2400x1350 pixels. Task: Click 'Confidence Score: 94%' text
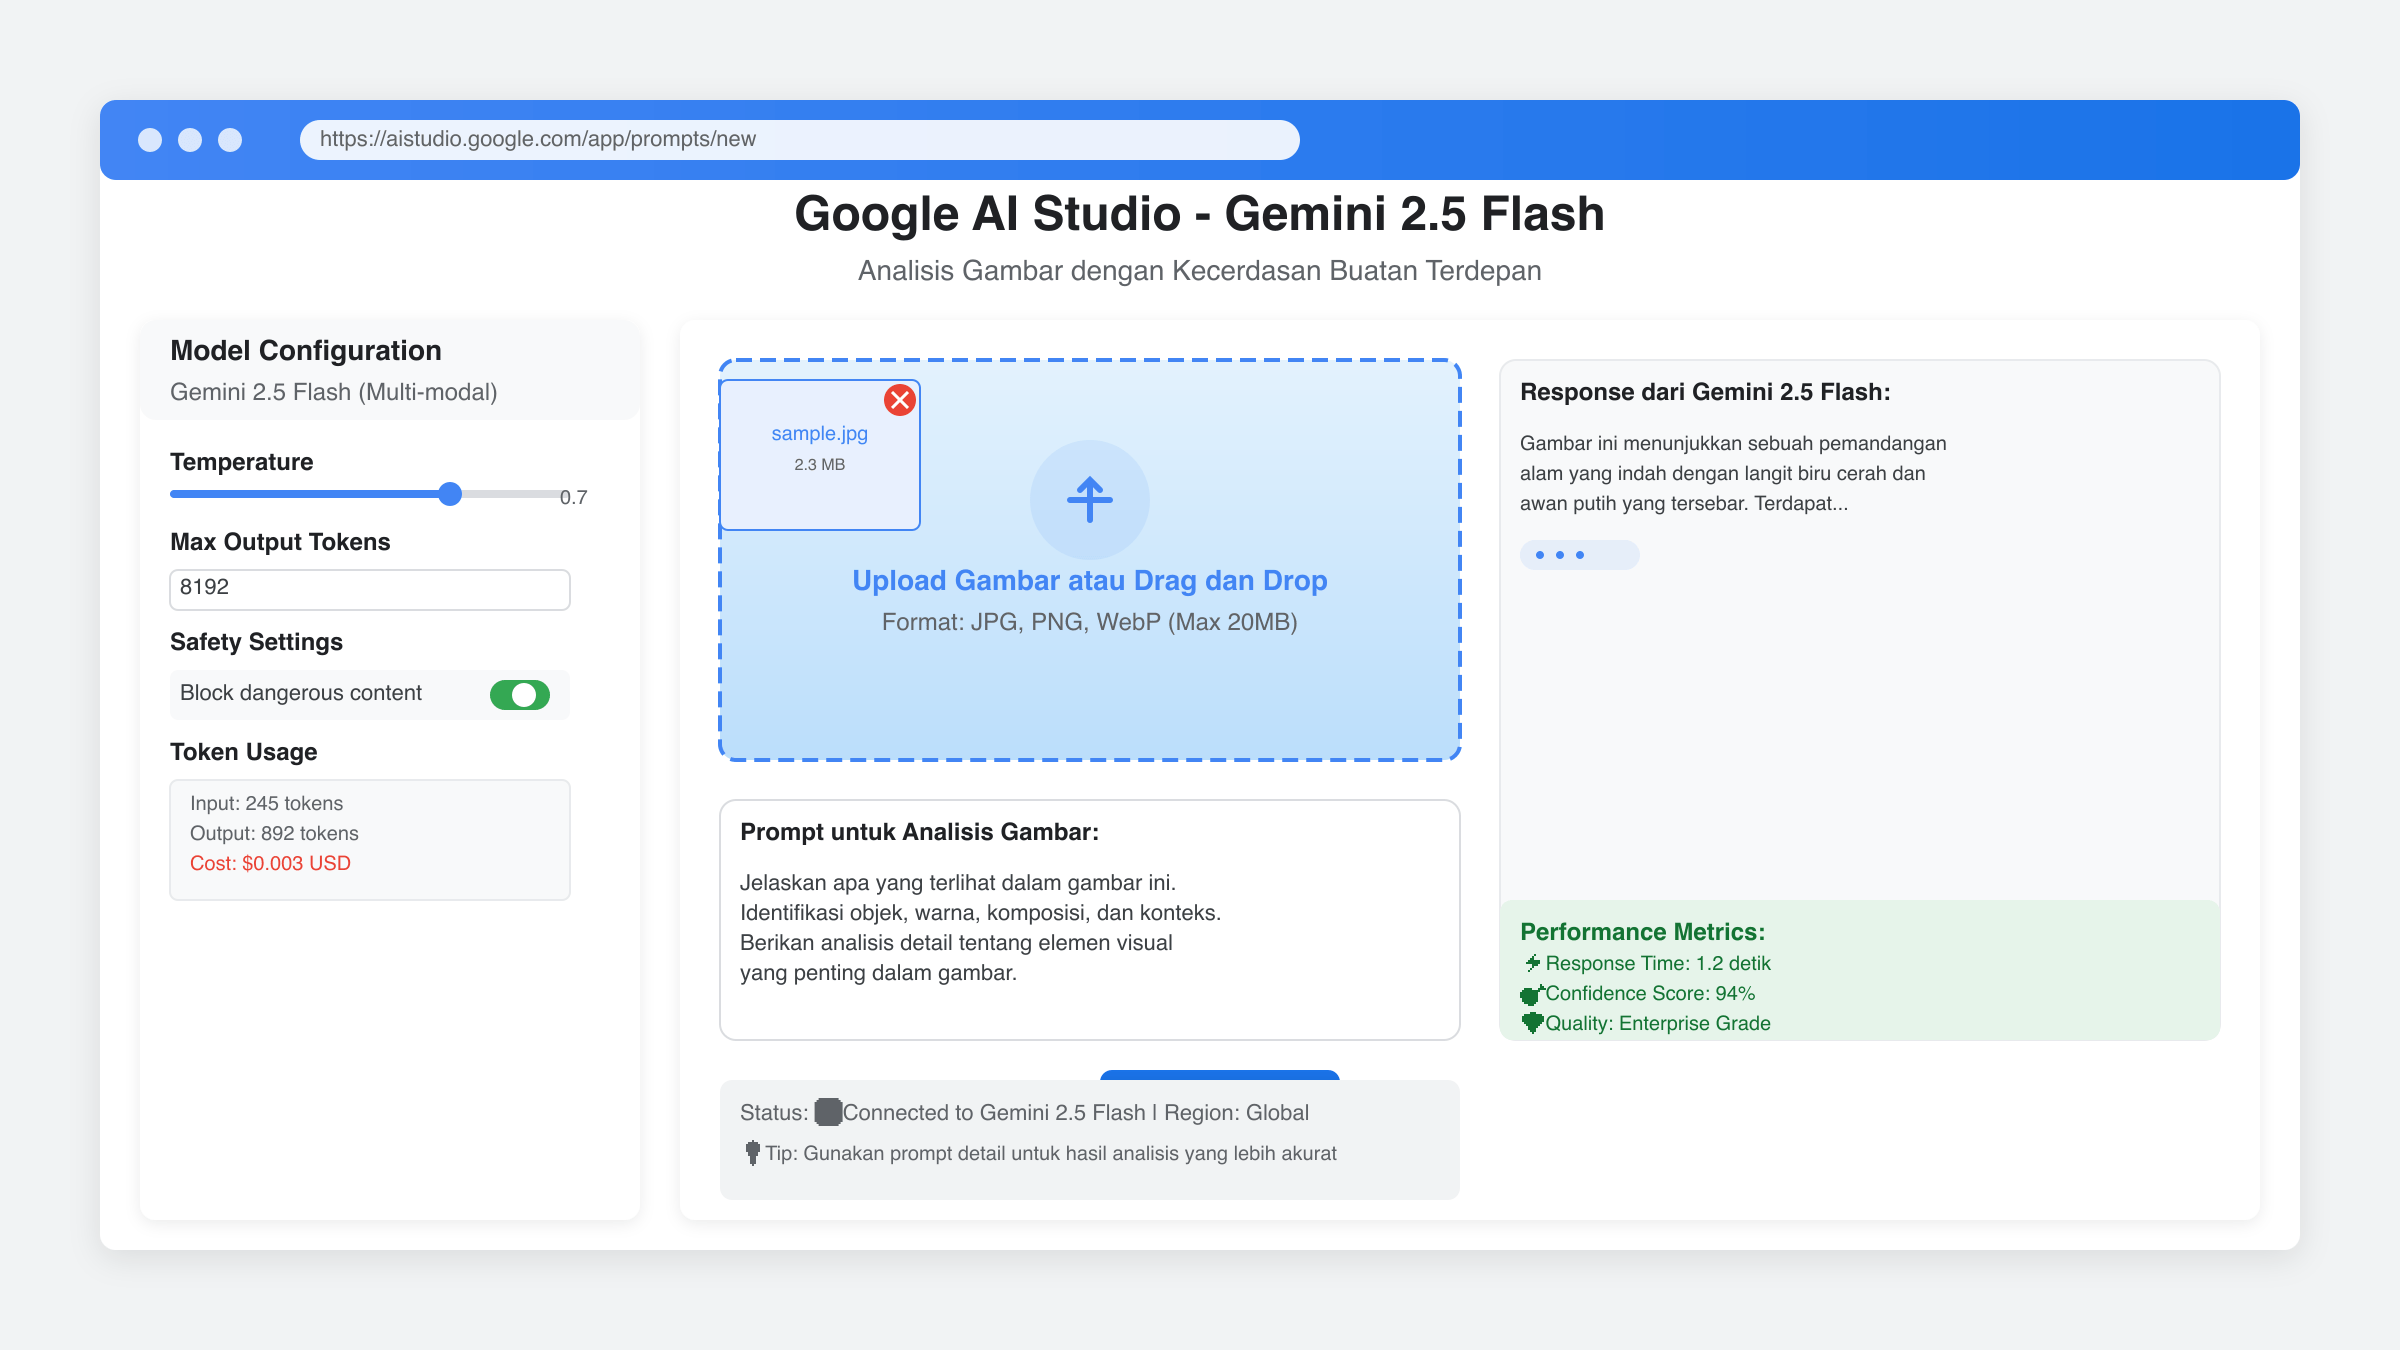pyautogui.click(x=1650, y=993)
